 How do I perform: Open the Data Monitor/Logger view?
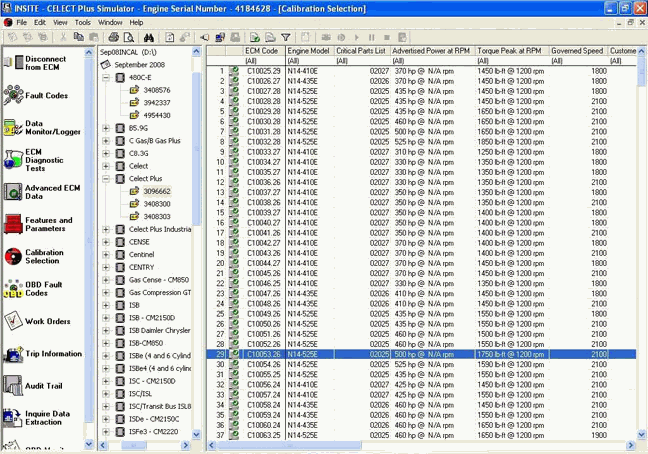pos(41,128)
